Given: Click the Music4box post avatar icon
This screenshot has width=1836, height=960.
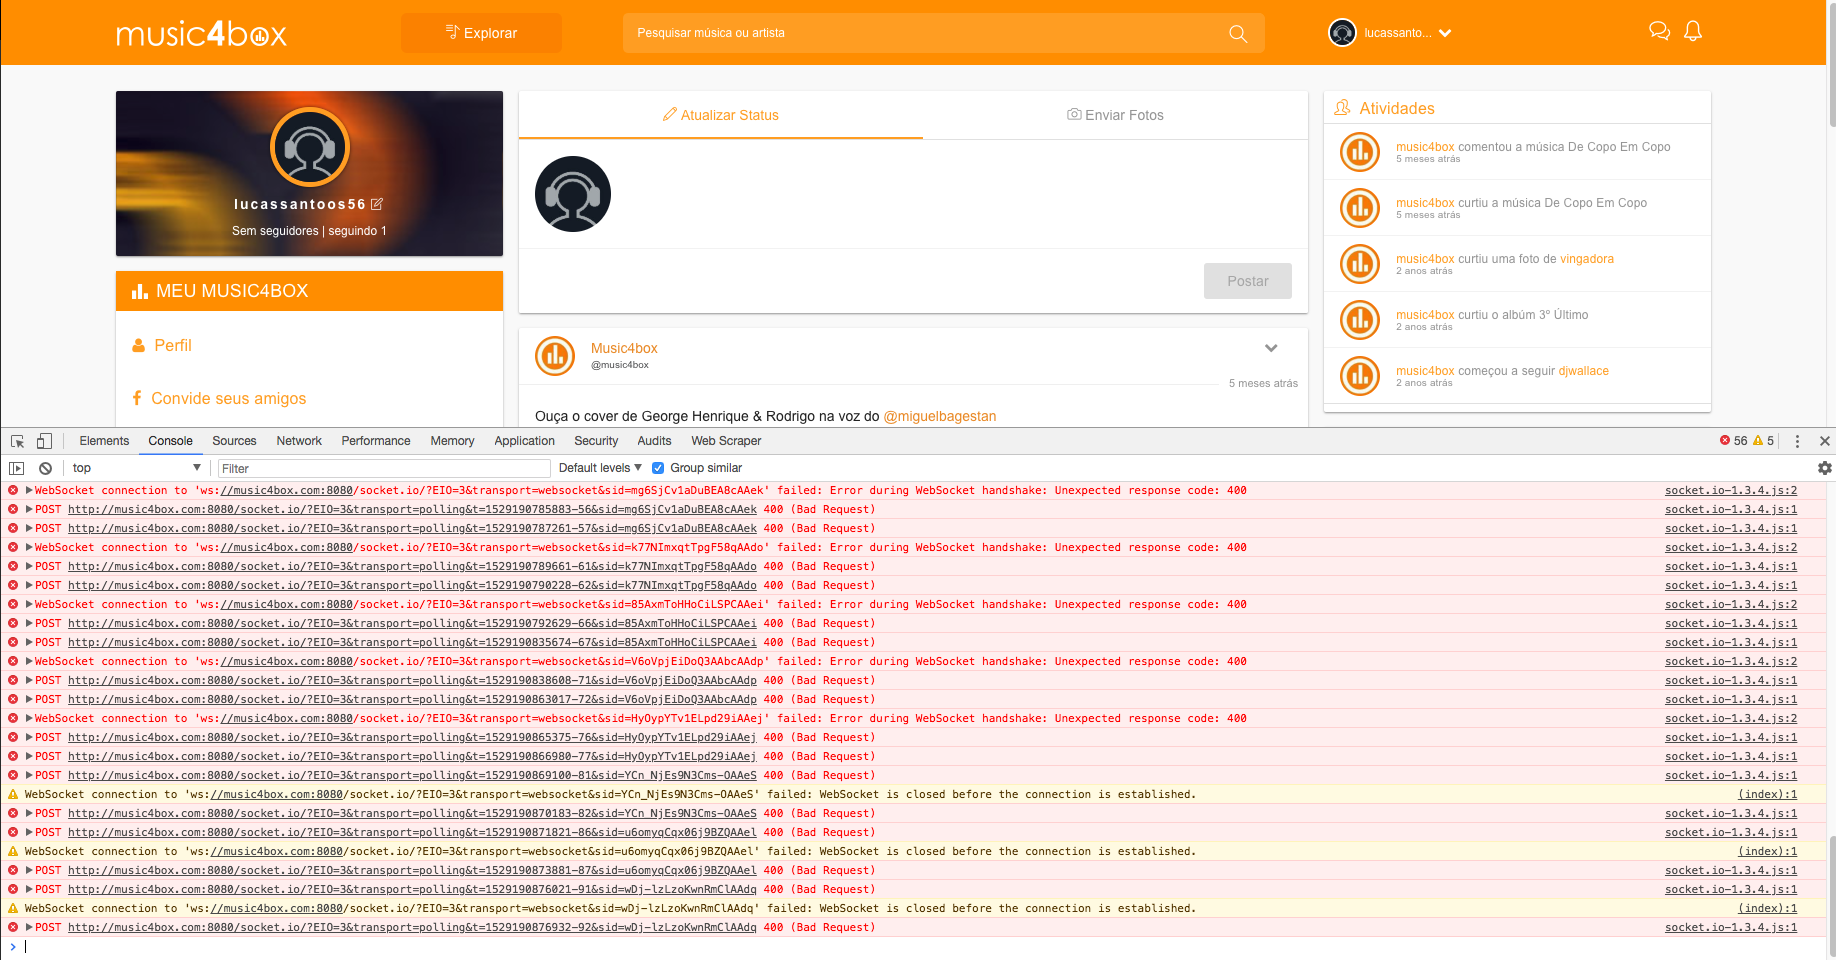Looking at the screenshot, I should (x=555, y=356).
